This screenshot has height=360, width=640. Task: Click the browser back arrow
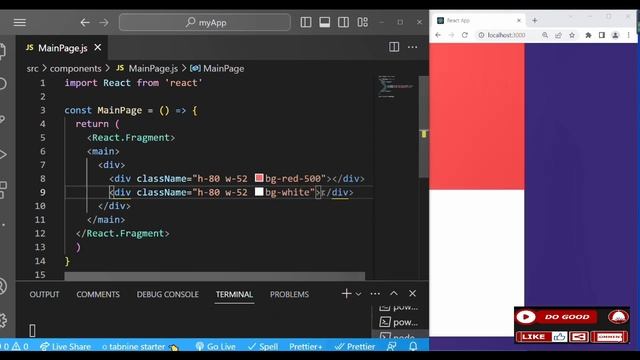pos(438,35)
